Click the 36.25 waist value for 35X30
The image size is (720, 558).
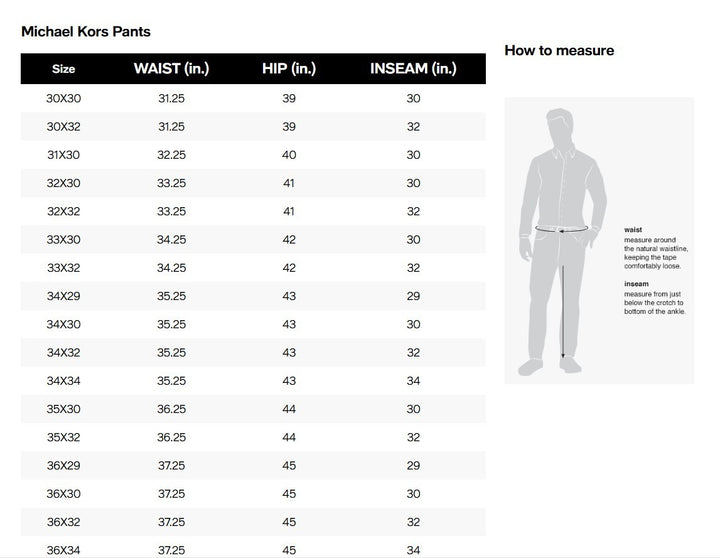coord(171,409)
